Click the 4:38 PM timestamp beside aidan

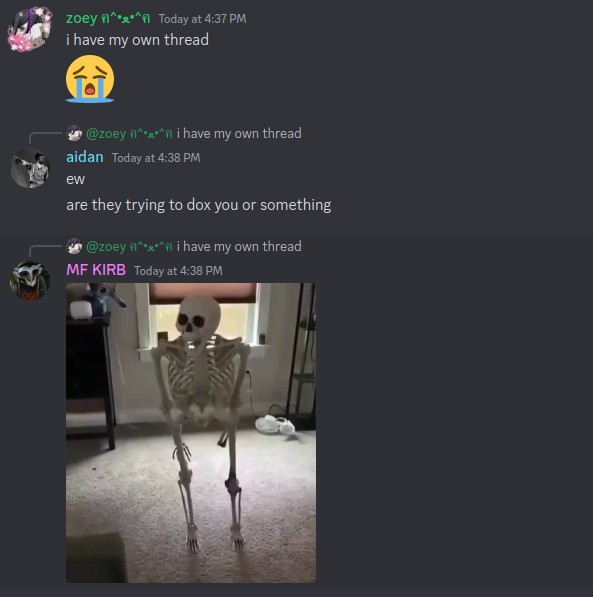coord(156,158)
